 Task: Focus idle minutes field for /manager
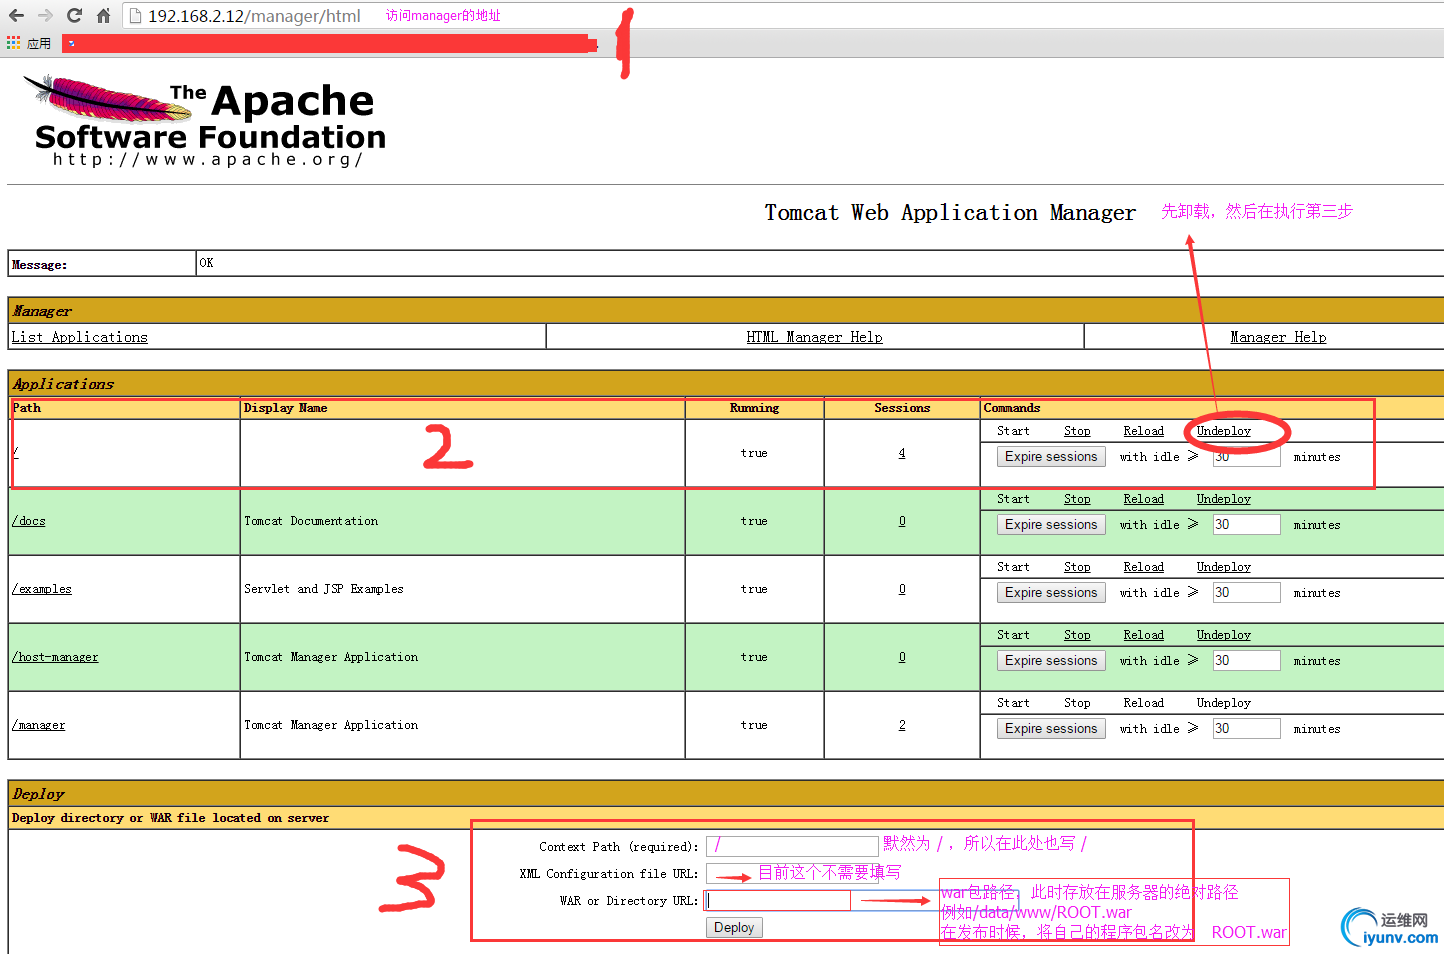(x=1246, y=729)
